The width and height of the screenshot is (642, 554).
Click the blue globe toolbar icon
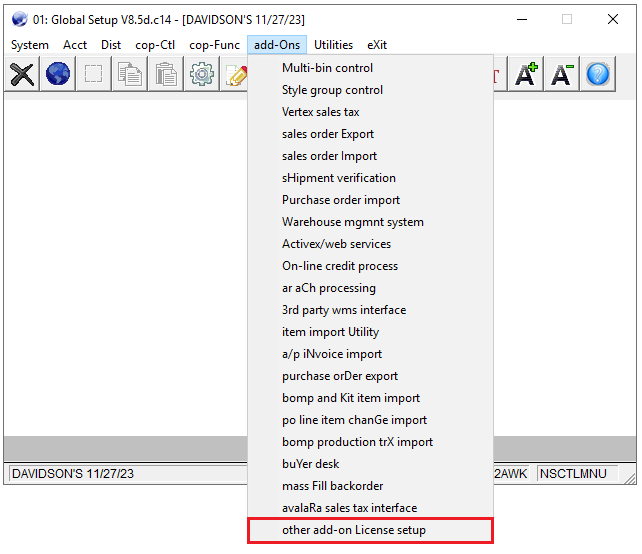[58, 74]
